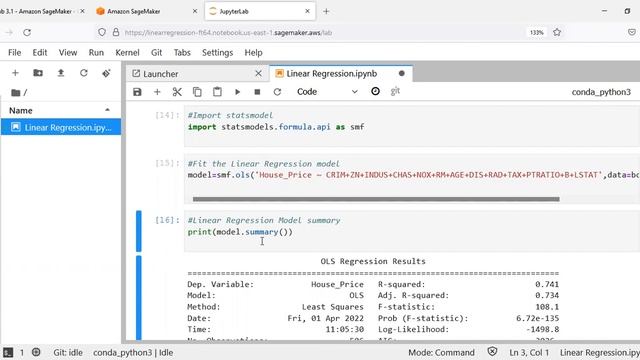Open Linear Regression.ipynb in file list
The width and height of the screenshot is (640, 360).
(x=61, y=127)
